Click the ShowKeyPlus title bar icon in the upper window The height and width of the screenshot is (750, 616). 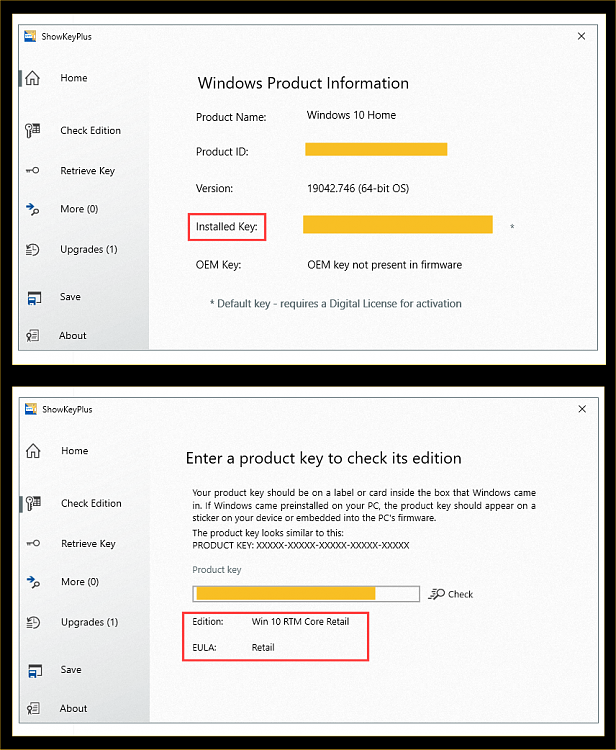click(x=30, y=36)
